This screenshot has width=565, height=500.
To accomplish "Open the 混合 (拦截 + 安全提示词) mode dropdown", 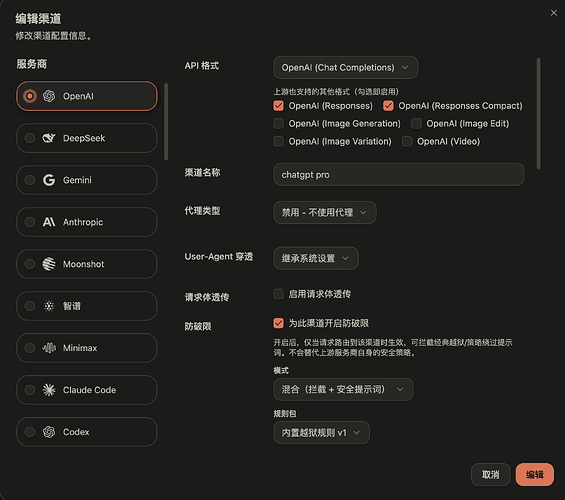I will point(343,389).
